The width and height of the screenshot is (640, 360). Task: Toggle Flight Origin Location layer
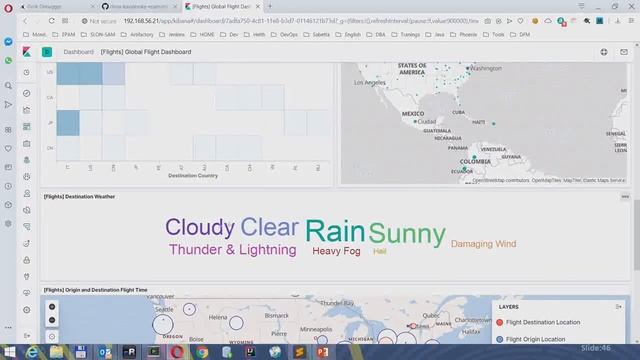pyautogui.click(x=531, y=339)
